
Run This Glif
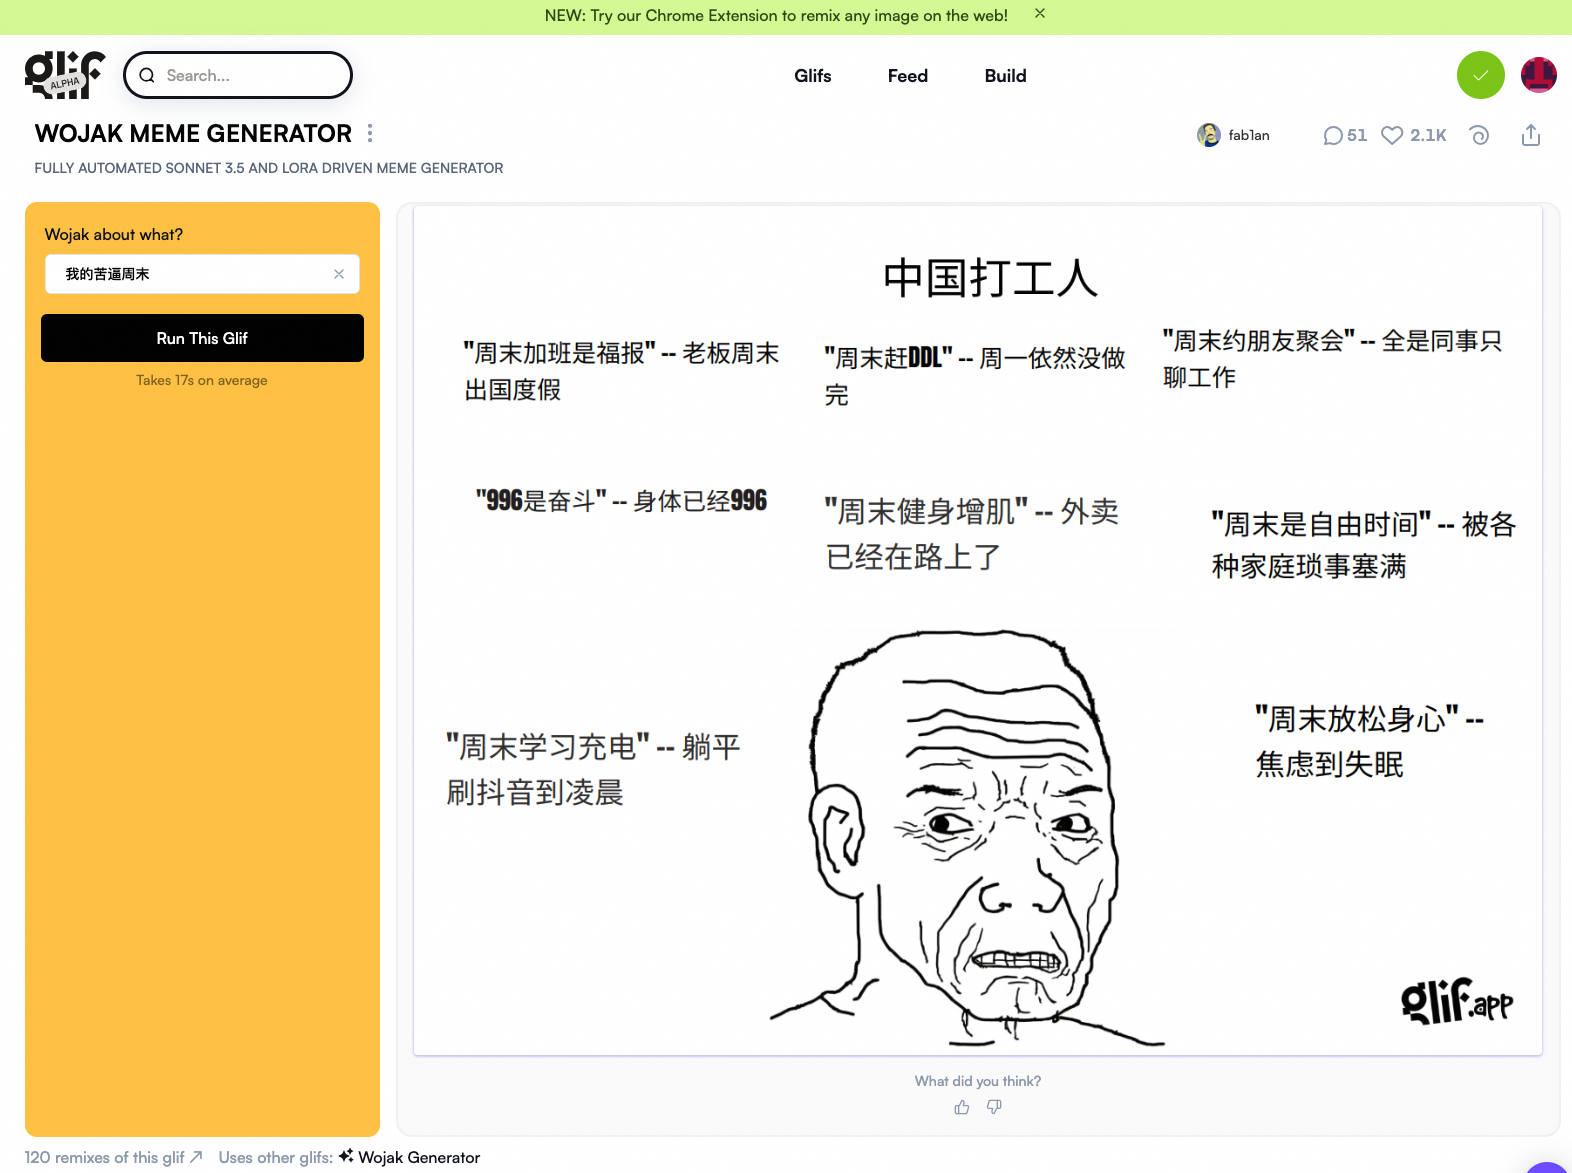(x=202, y=338)
